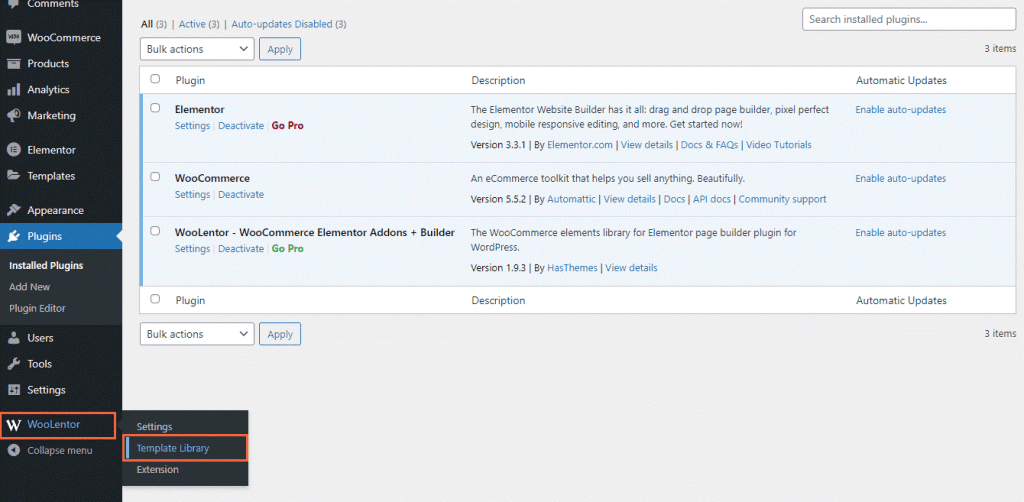Image resolution: width=1024 pixels, height=502 pixels.
Task: Open the Elementor.com author link
Action: pos(580,145)
